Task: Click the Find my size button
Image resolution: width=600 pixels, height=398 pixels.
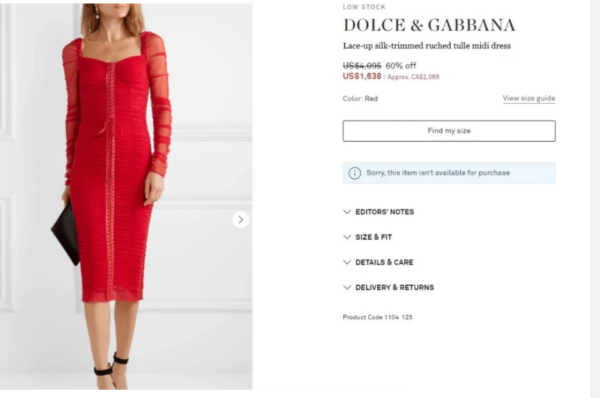Action: click(x=449, y=131)
